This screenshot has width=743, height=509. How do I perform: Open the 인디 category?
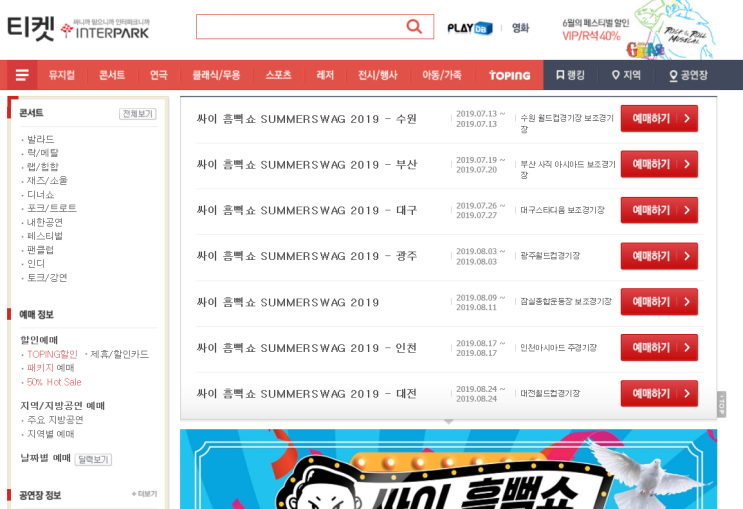point(36,264)
